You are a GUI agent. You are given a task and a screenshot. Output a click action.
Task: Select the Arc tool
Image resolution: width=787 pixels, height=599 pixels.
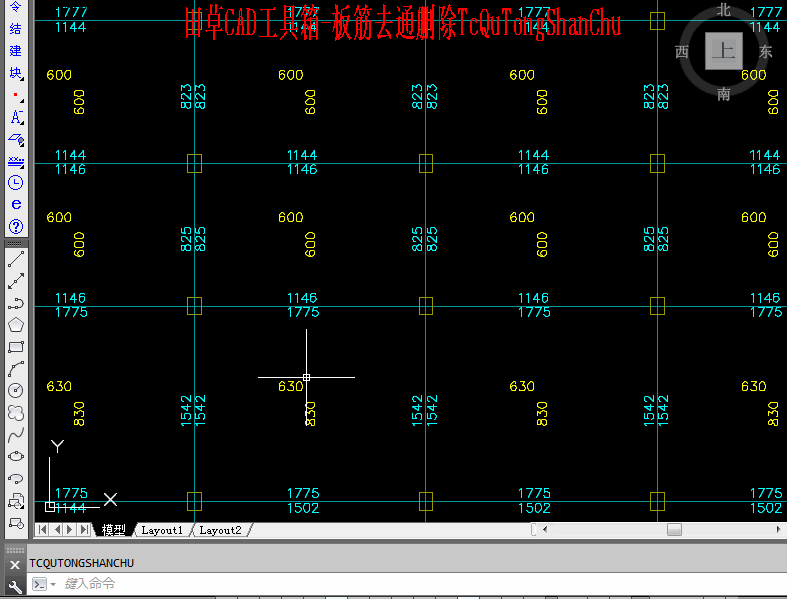coord(16,369)
